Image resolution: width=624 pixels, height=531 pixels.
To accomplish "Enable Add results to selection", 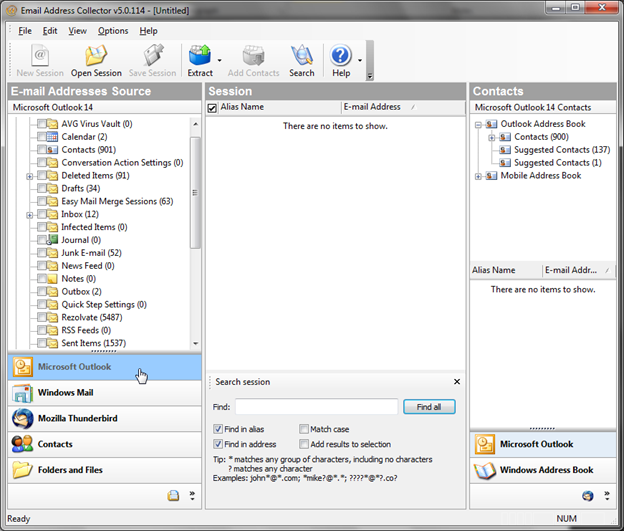I will pos(304,444).
